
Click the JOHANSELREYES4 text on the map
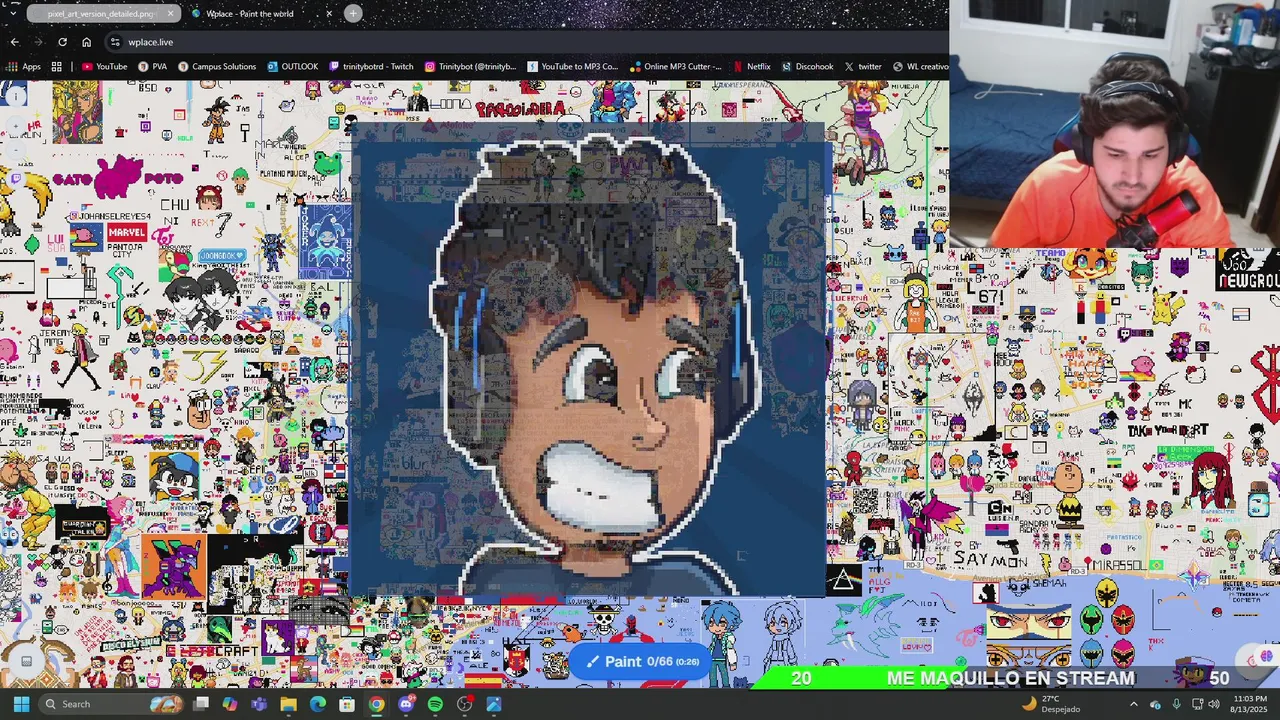[x=110, y=216]
